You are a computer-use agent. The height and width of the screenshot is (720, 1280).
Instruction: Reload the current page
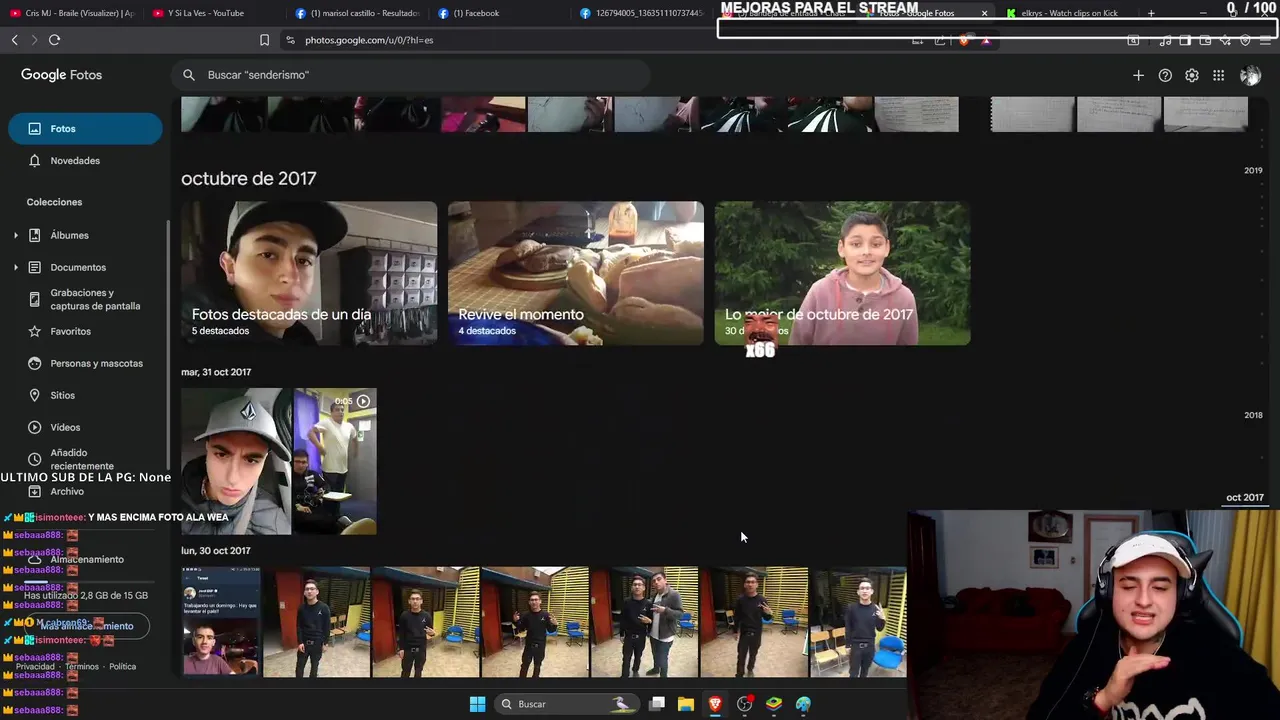(x=54, y=40)
